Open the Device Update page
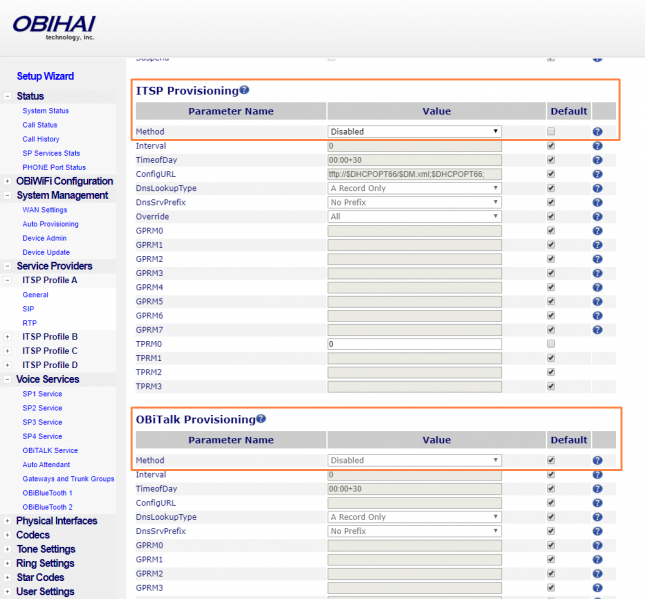645x599 pixels. (x=46, y=252)
